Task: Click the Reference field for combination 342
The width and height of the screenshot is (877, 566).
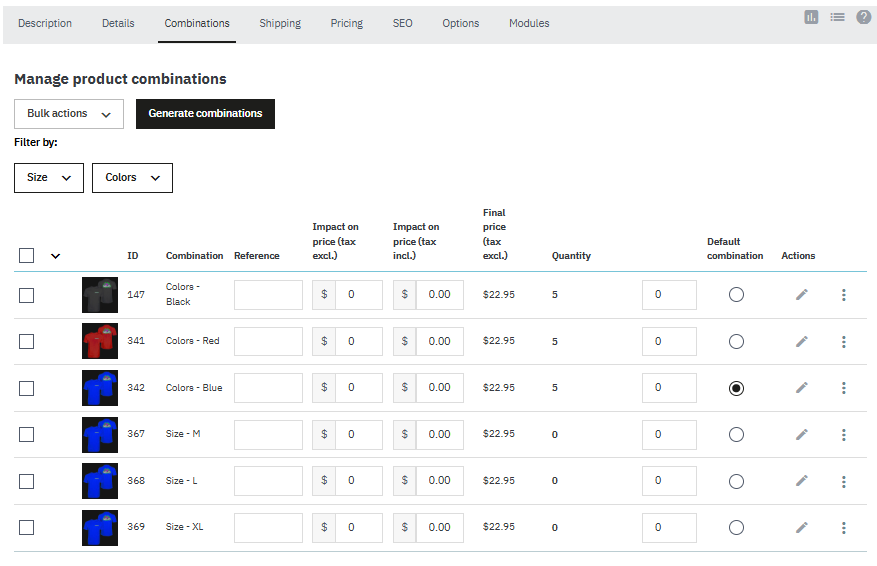Action: pyautogui.click(x=268, y=388)
